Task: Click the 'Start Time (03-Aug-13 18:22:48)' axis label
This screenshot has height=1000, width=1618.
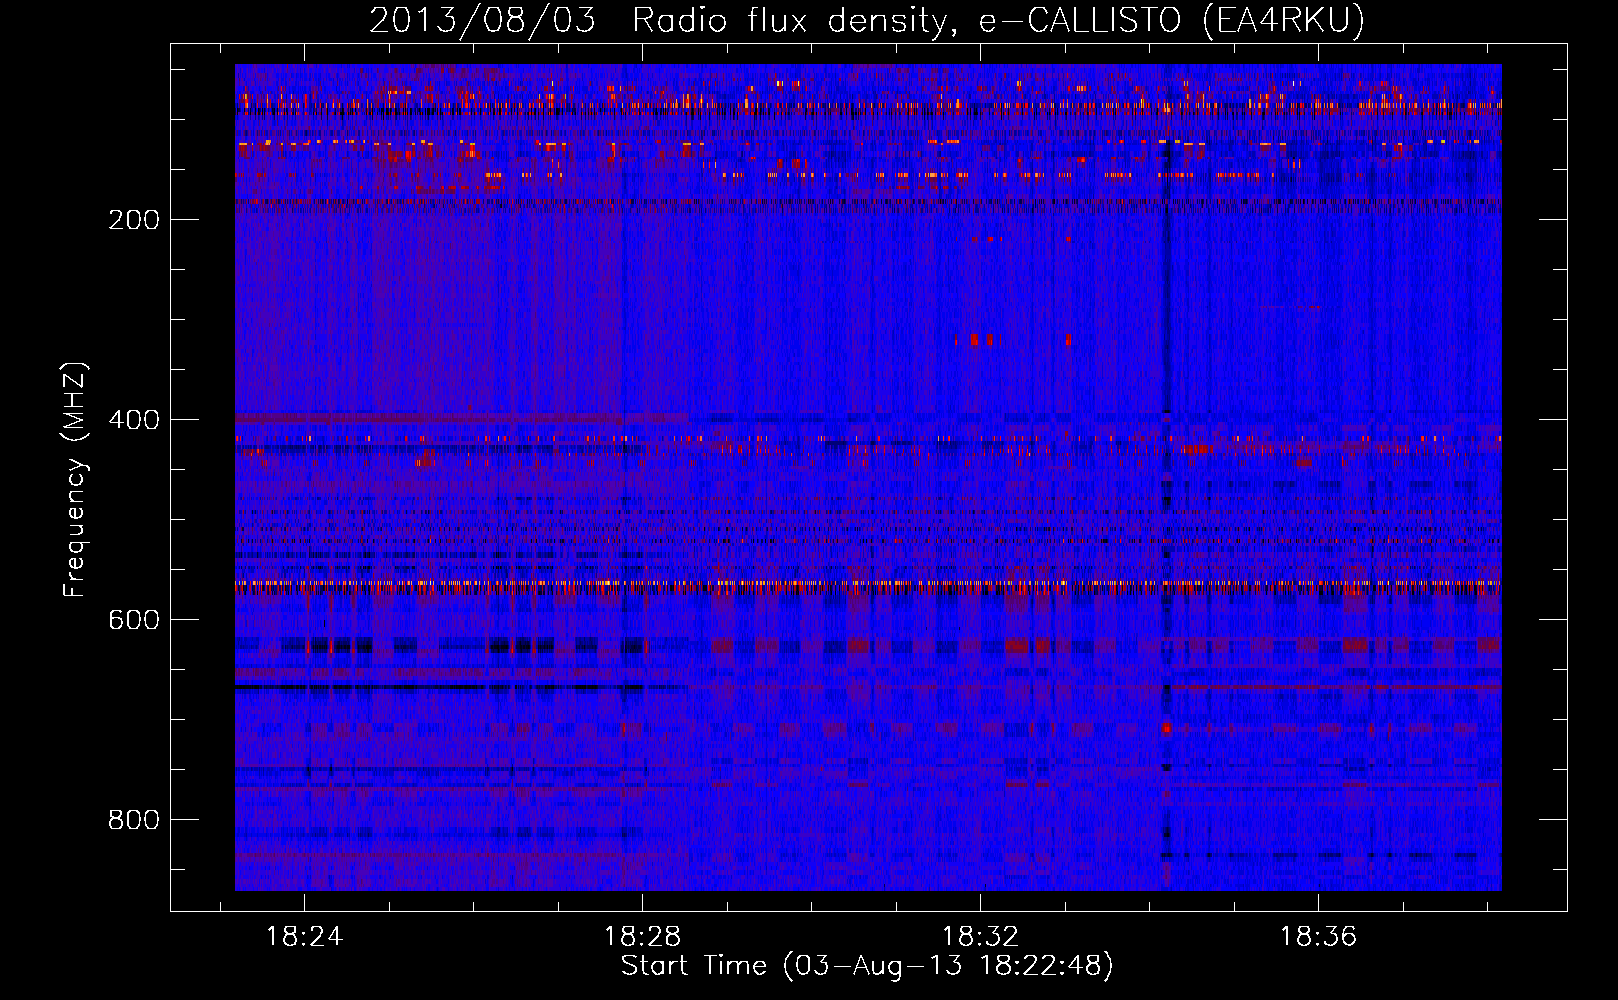Action: [x=867, y=966]
